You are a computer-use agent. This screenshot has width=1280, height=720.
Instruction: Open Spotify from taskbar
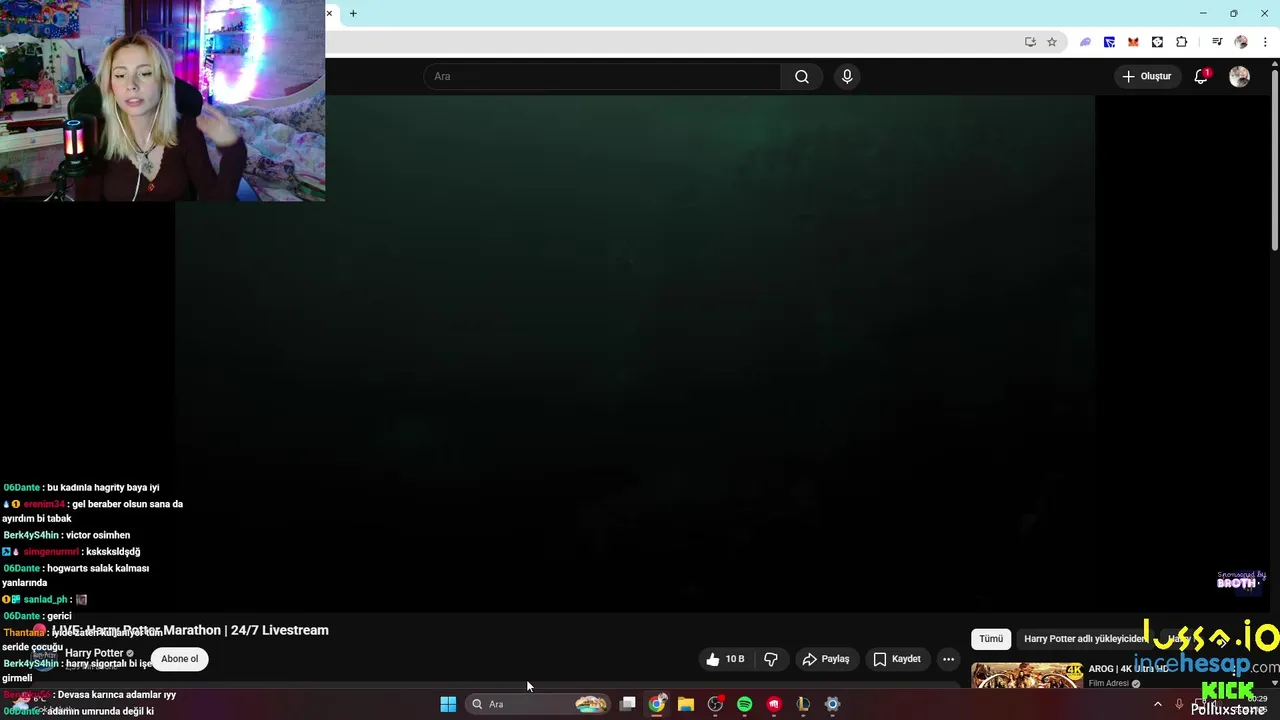coord(744,704)
